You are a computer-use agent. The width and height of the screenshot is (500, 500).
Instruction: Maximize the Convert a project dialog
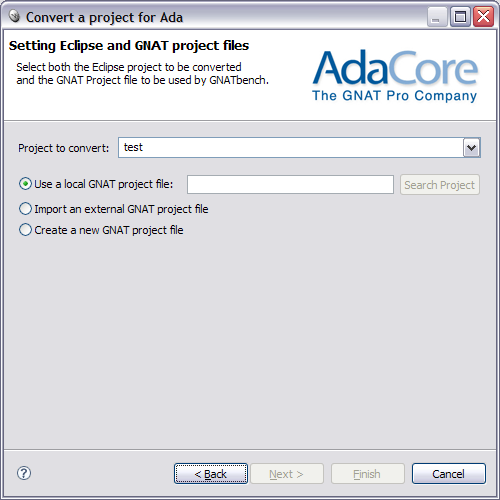click(460, 17)
